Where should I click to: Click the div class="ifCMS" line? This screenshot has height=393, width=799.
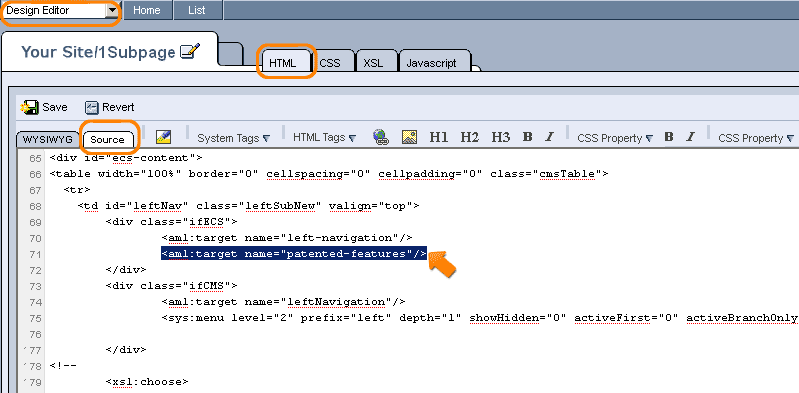(x=172, y=285)
